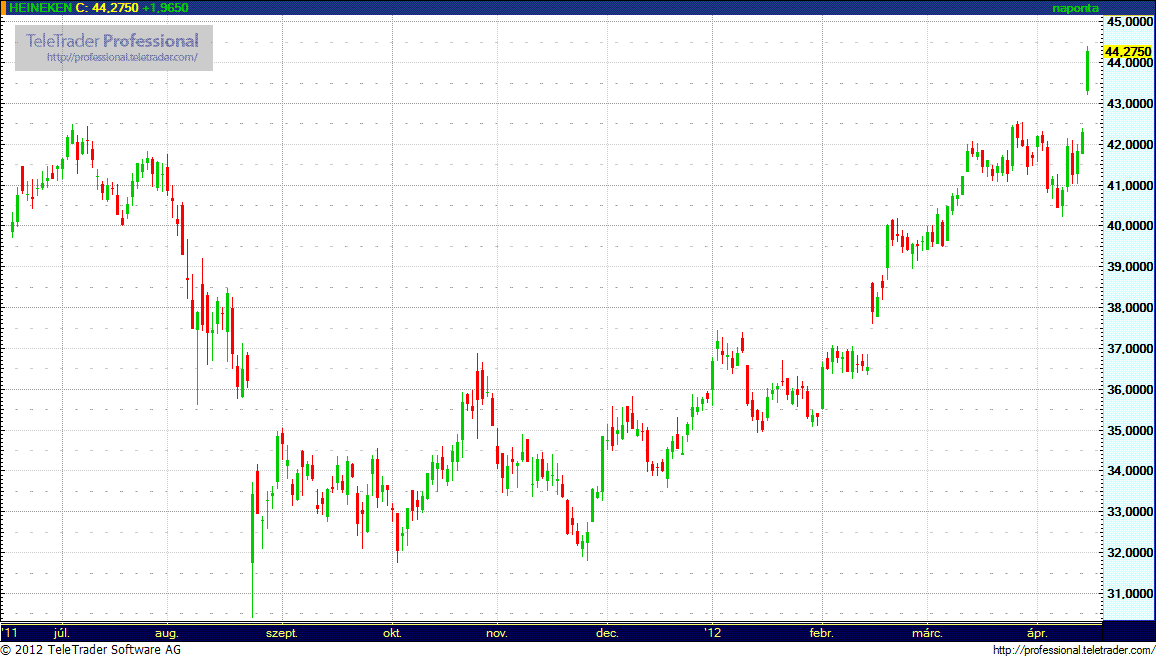Click the +1,9650 price change value in the header
This screenshot has height=659, width=1156.
click(x=165, y=8)
